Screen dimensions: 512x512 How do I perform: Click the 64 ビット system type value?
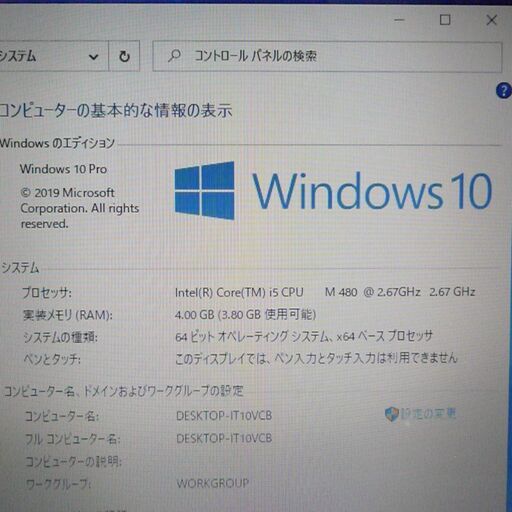click(x=304, y=337)
